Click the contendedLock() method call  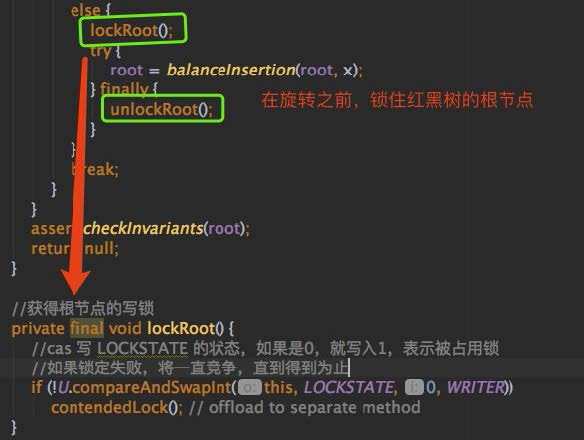tap(117, 407)
